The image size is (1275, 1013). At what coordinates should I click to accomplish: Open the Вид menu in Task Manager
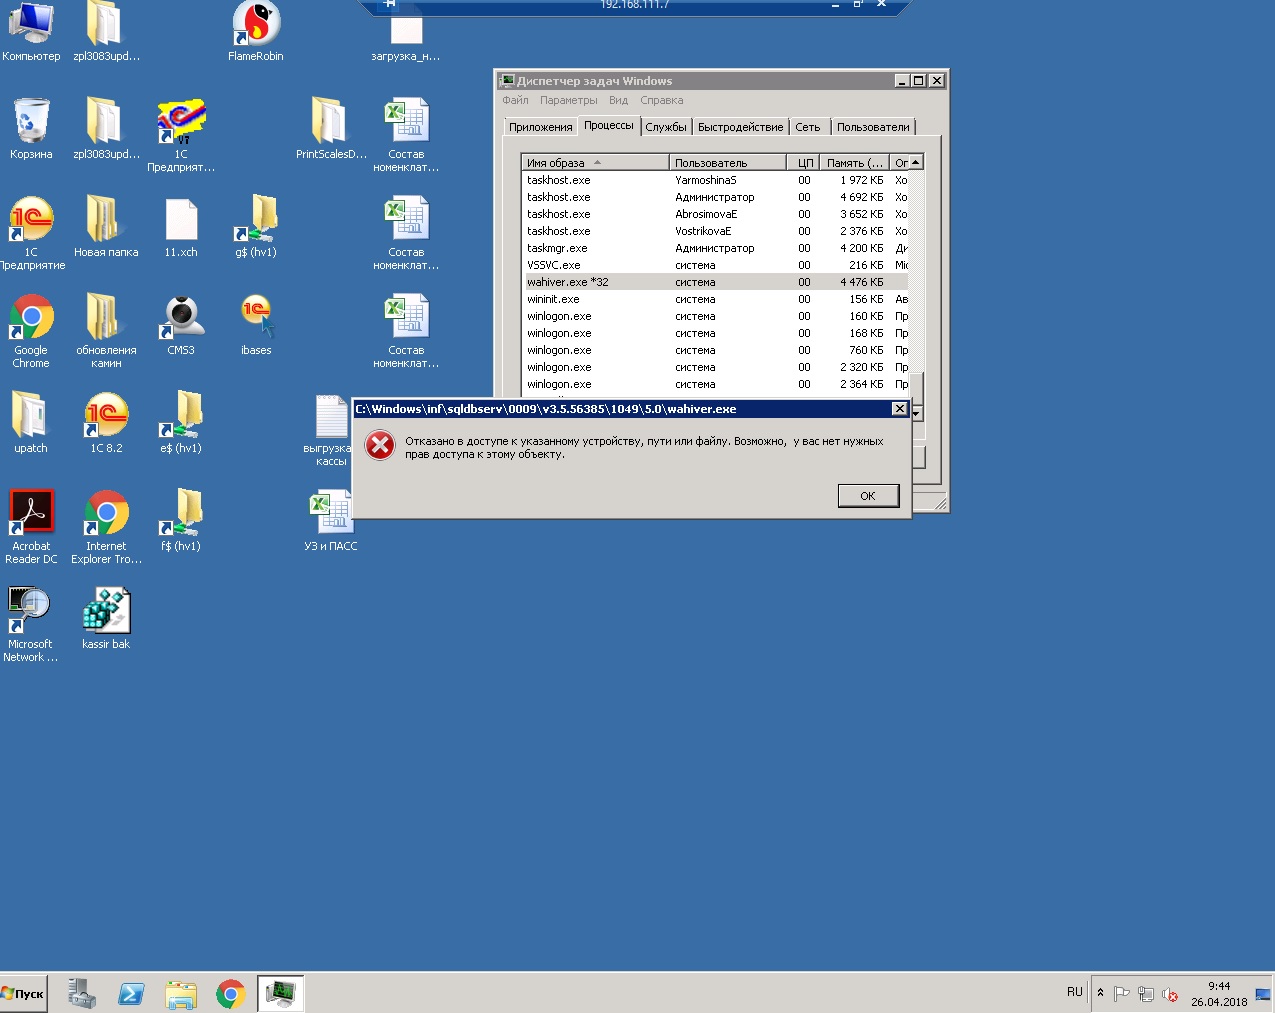618,100
